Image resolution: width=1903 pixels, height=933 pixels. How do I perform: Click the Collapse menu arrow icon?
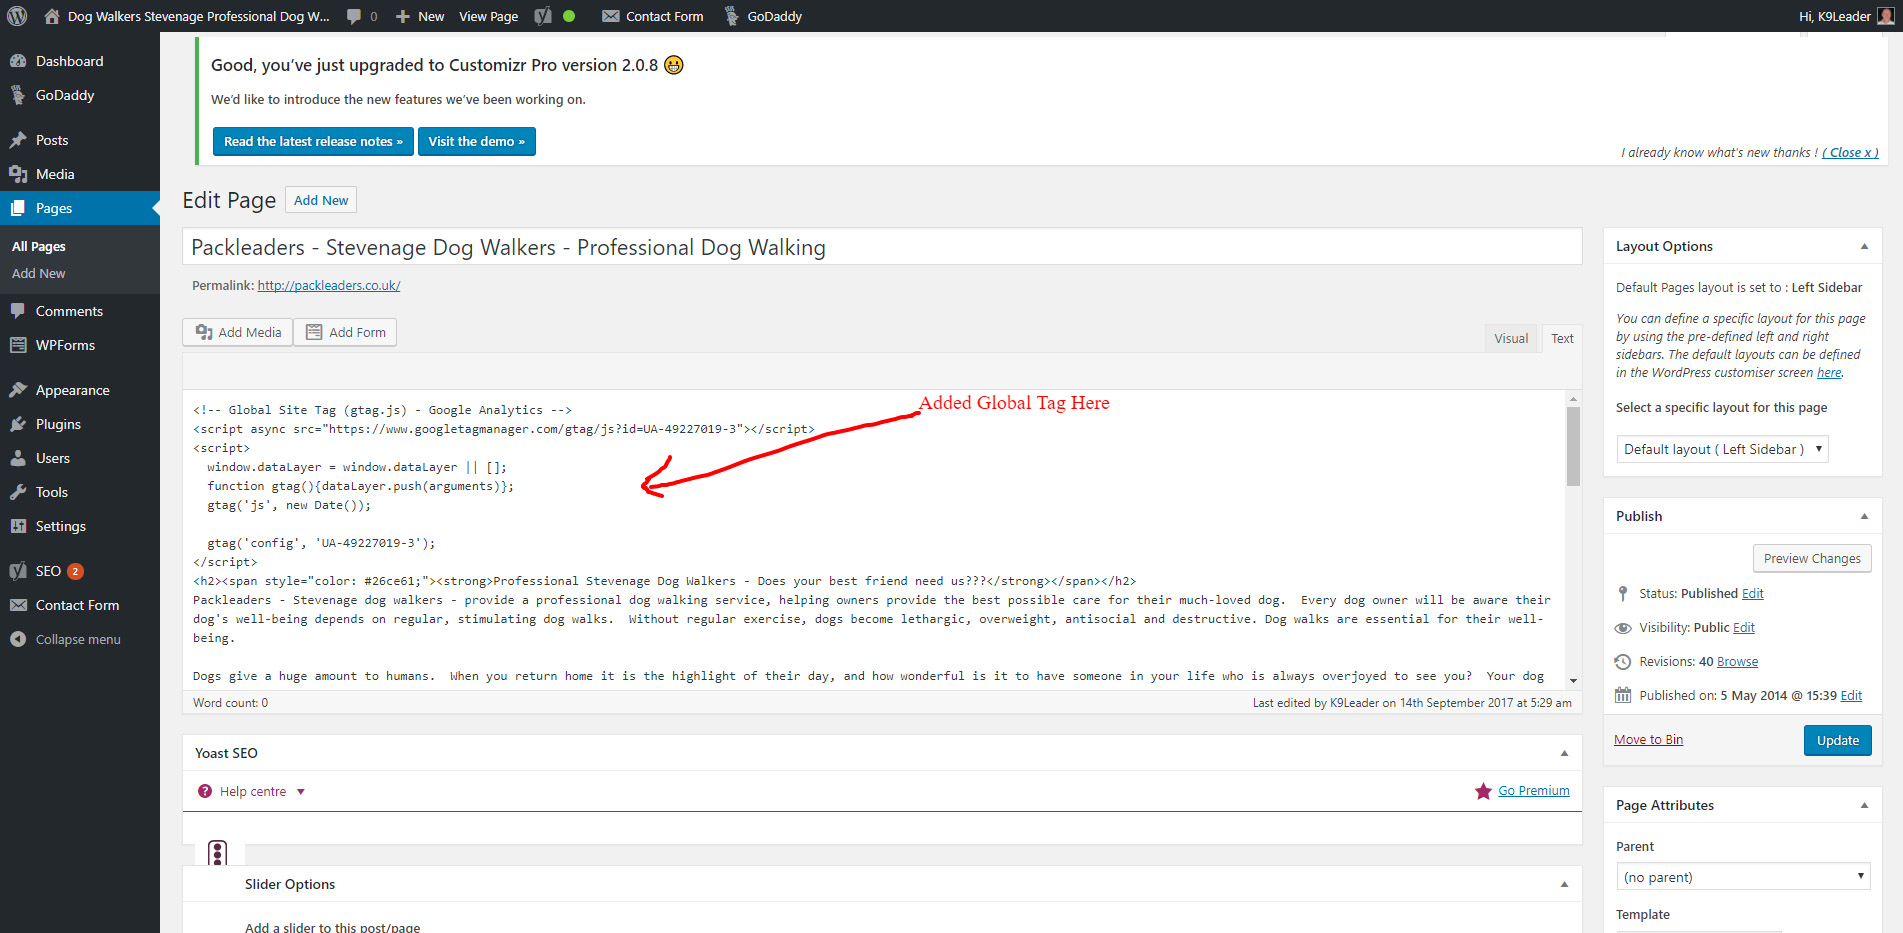18,639
